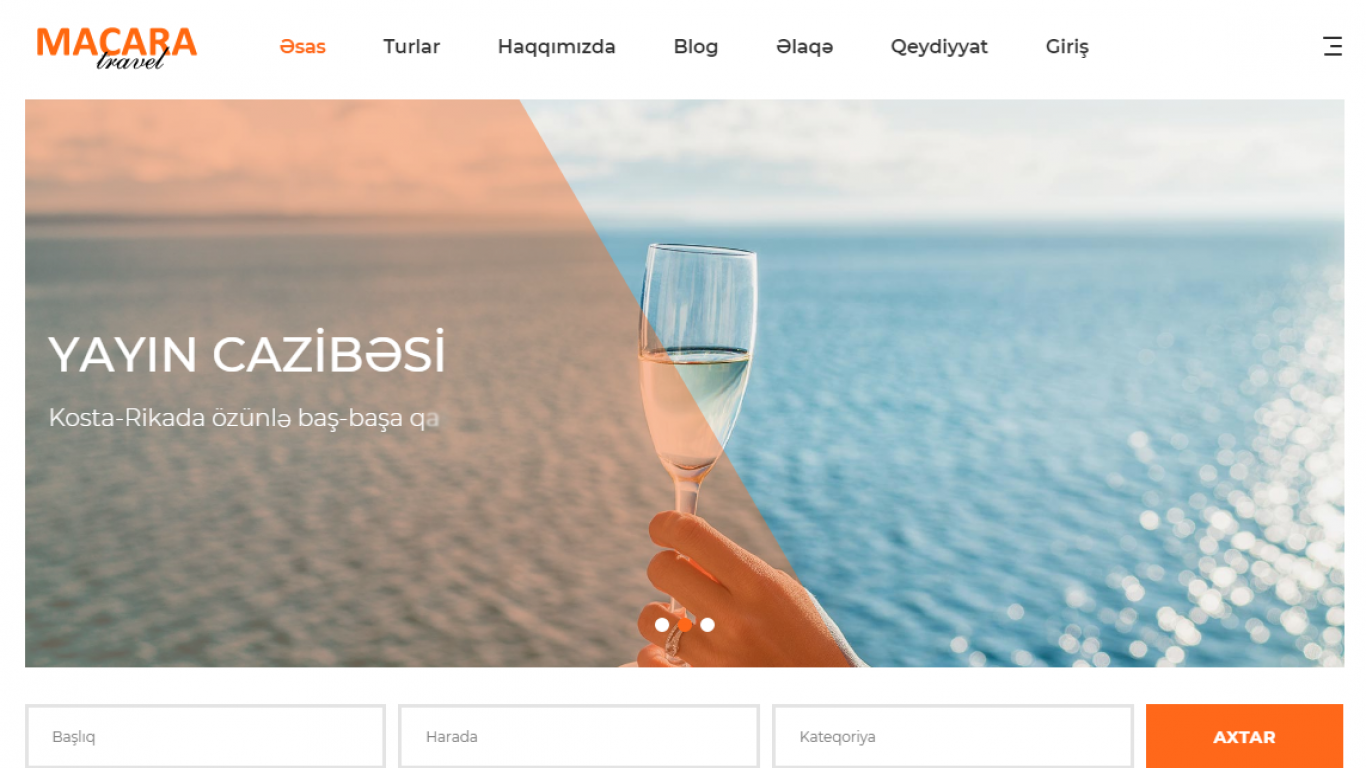The image size is (1366, 768).
Task: Open the hamburger menu icon
Action: coord(1332,46)
